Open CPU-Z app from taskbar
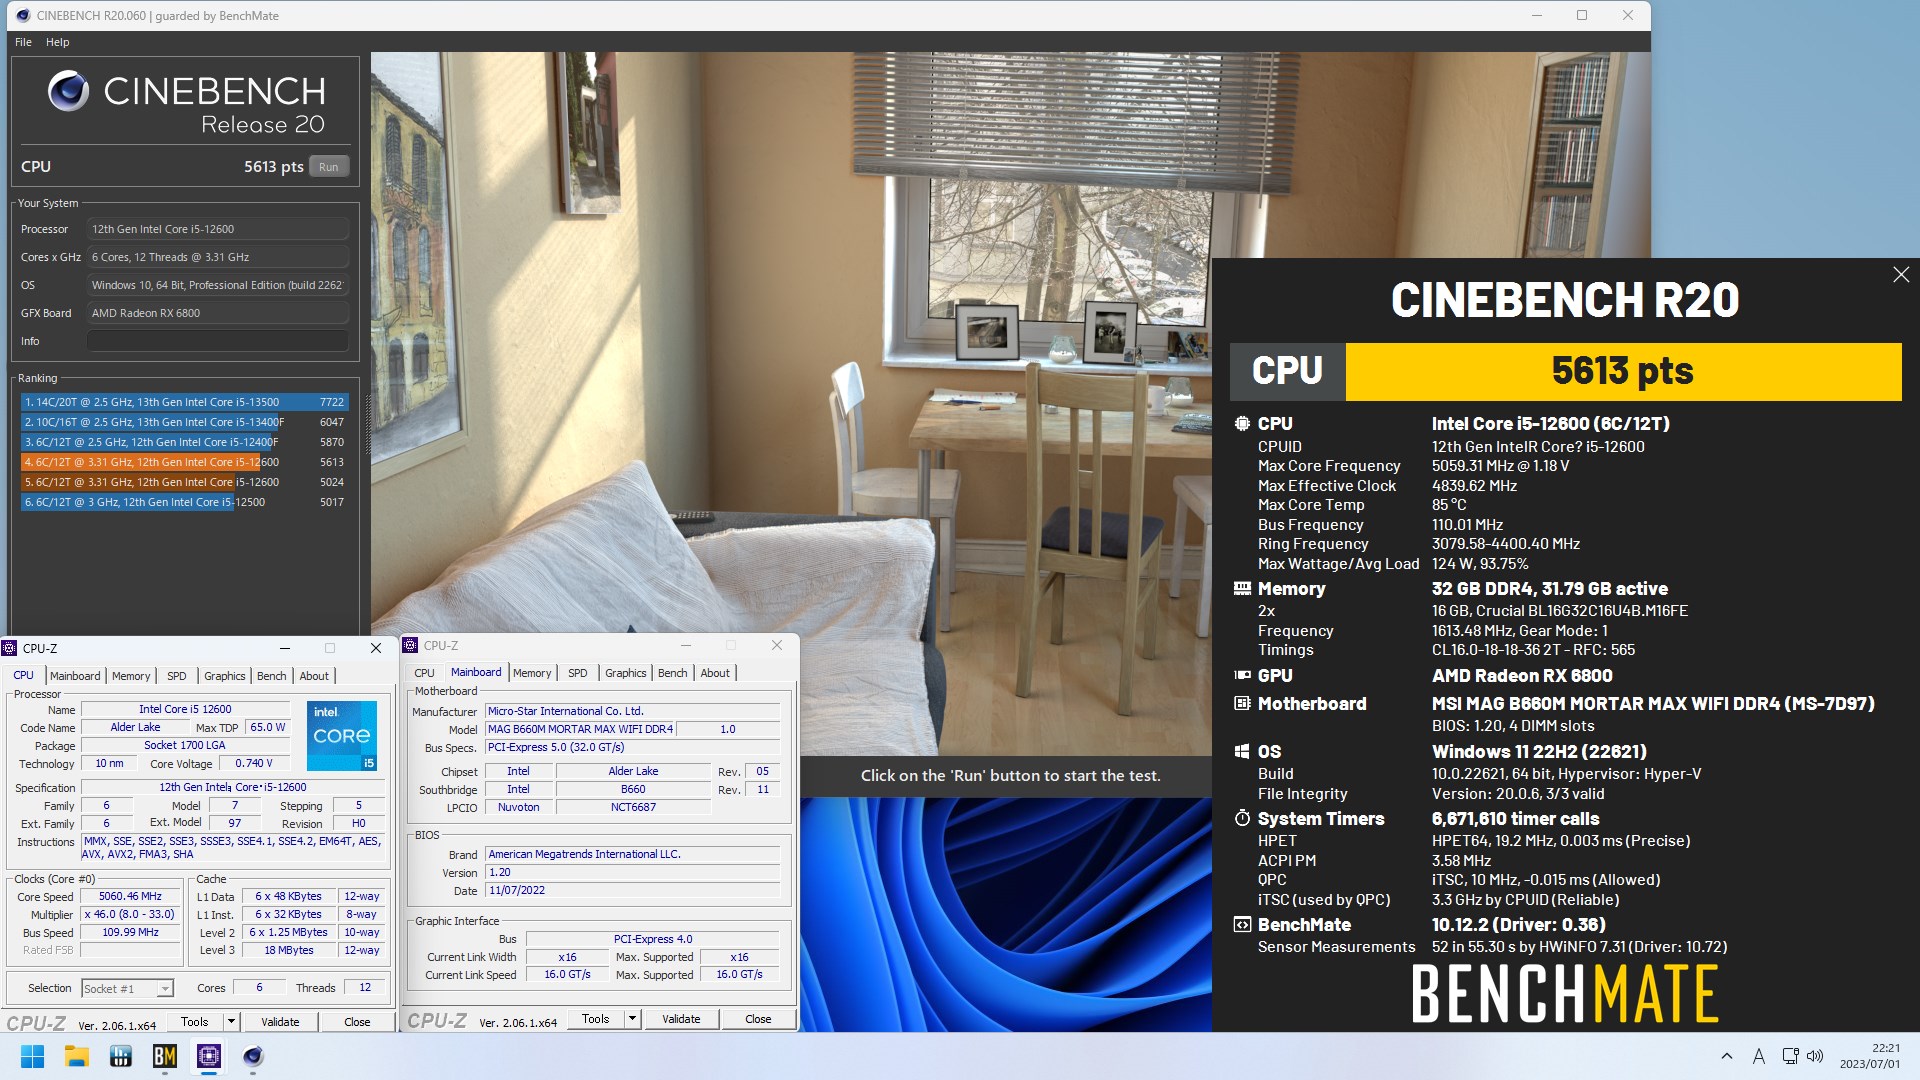The height and width of the screenshot is (1080, 1920). pos(209,1056)
